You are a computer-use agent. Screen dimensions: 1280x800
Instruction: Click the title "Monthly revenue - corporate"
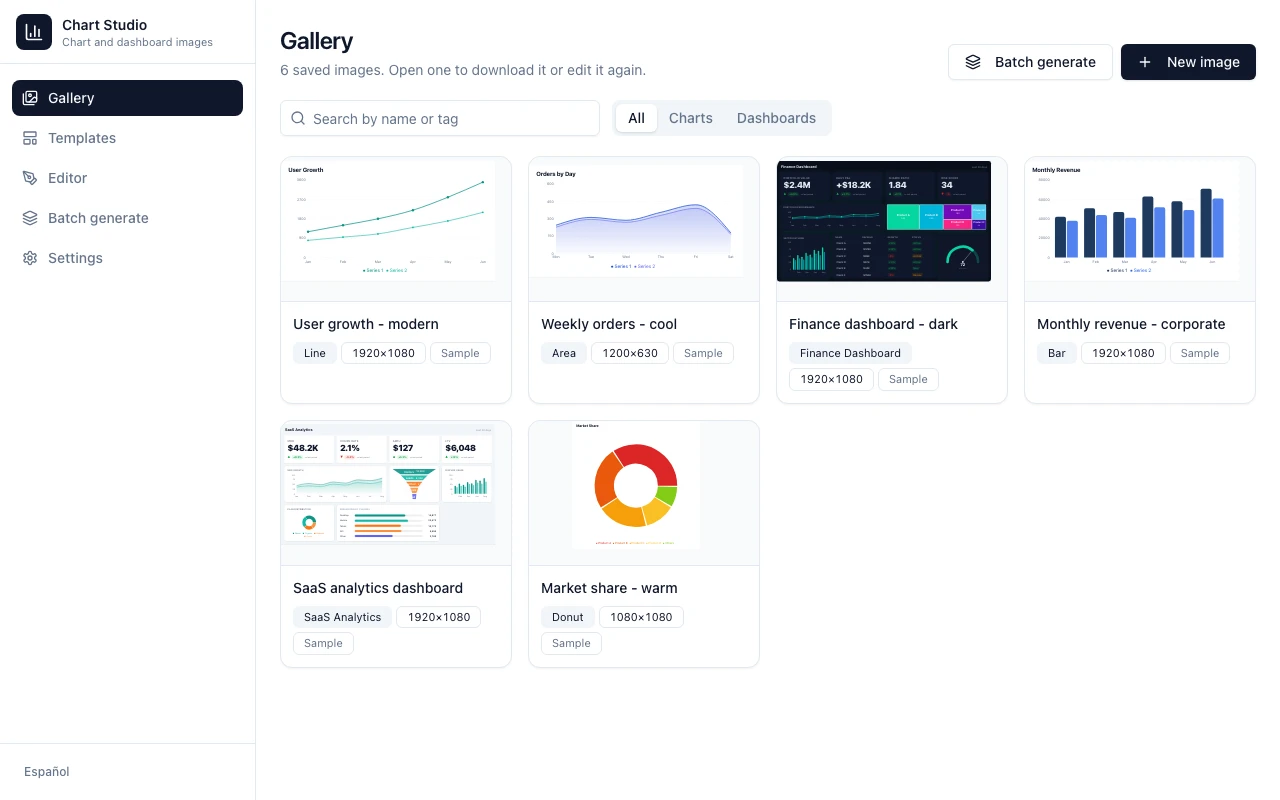(1131, 324)
